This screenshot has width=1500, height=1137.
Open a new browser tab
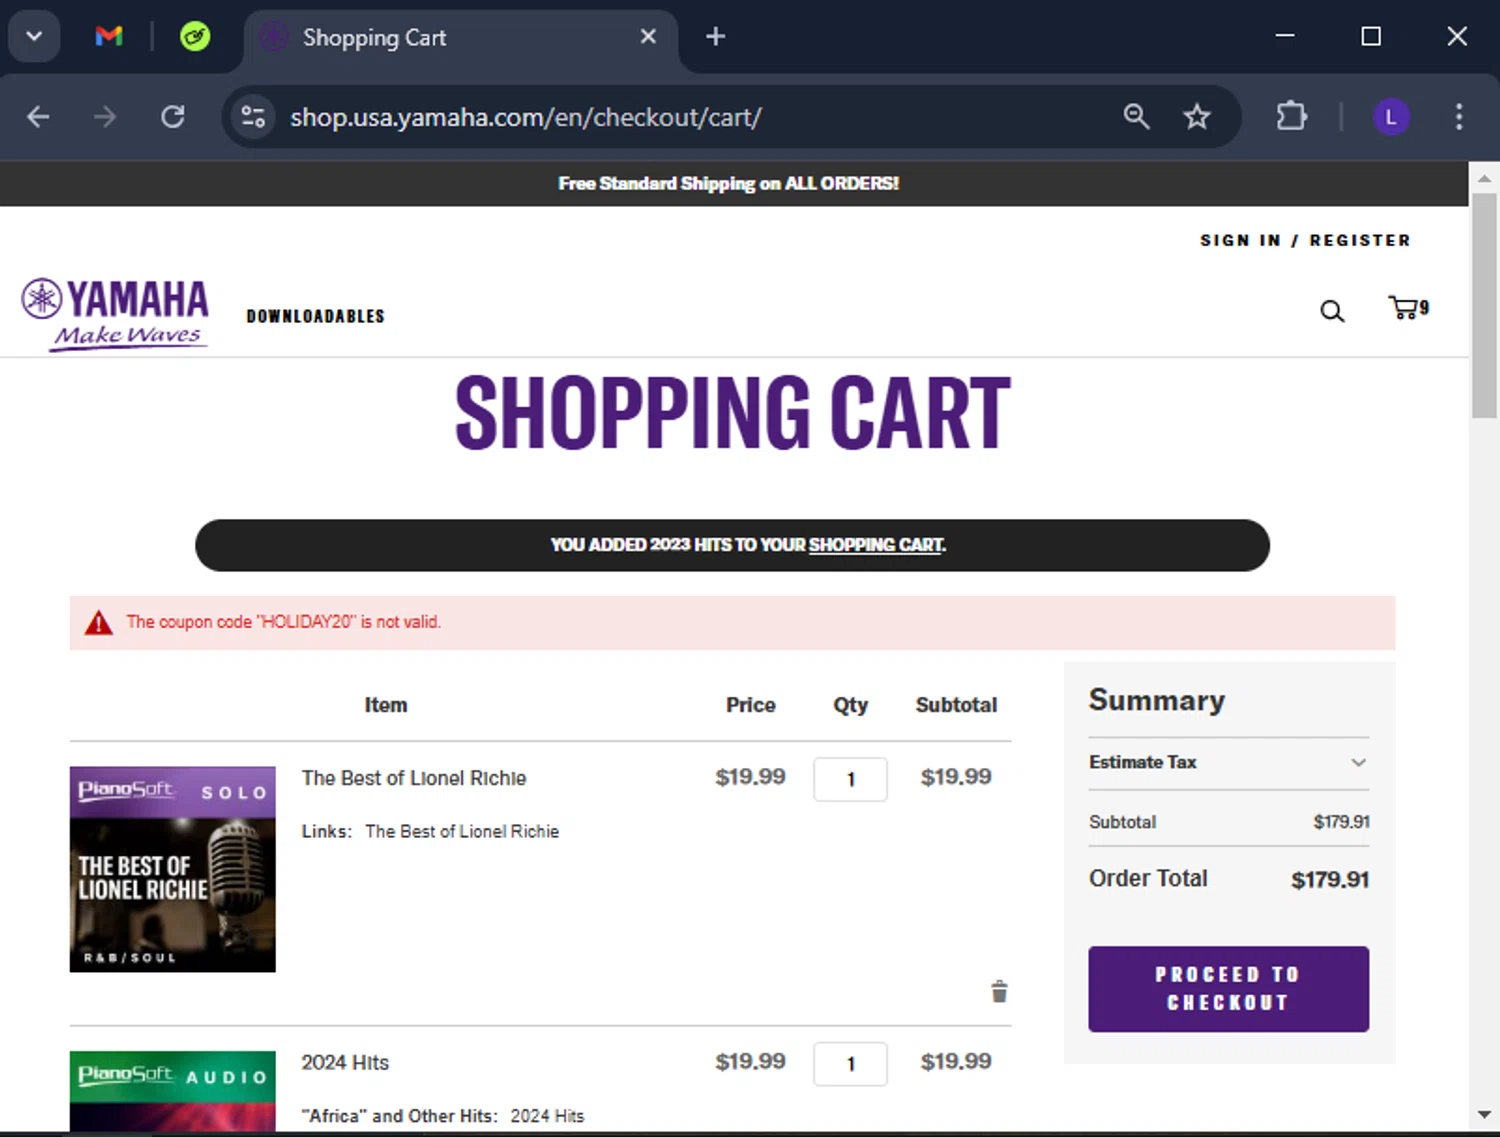[715, 37]
